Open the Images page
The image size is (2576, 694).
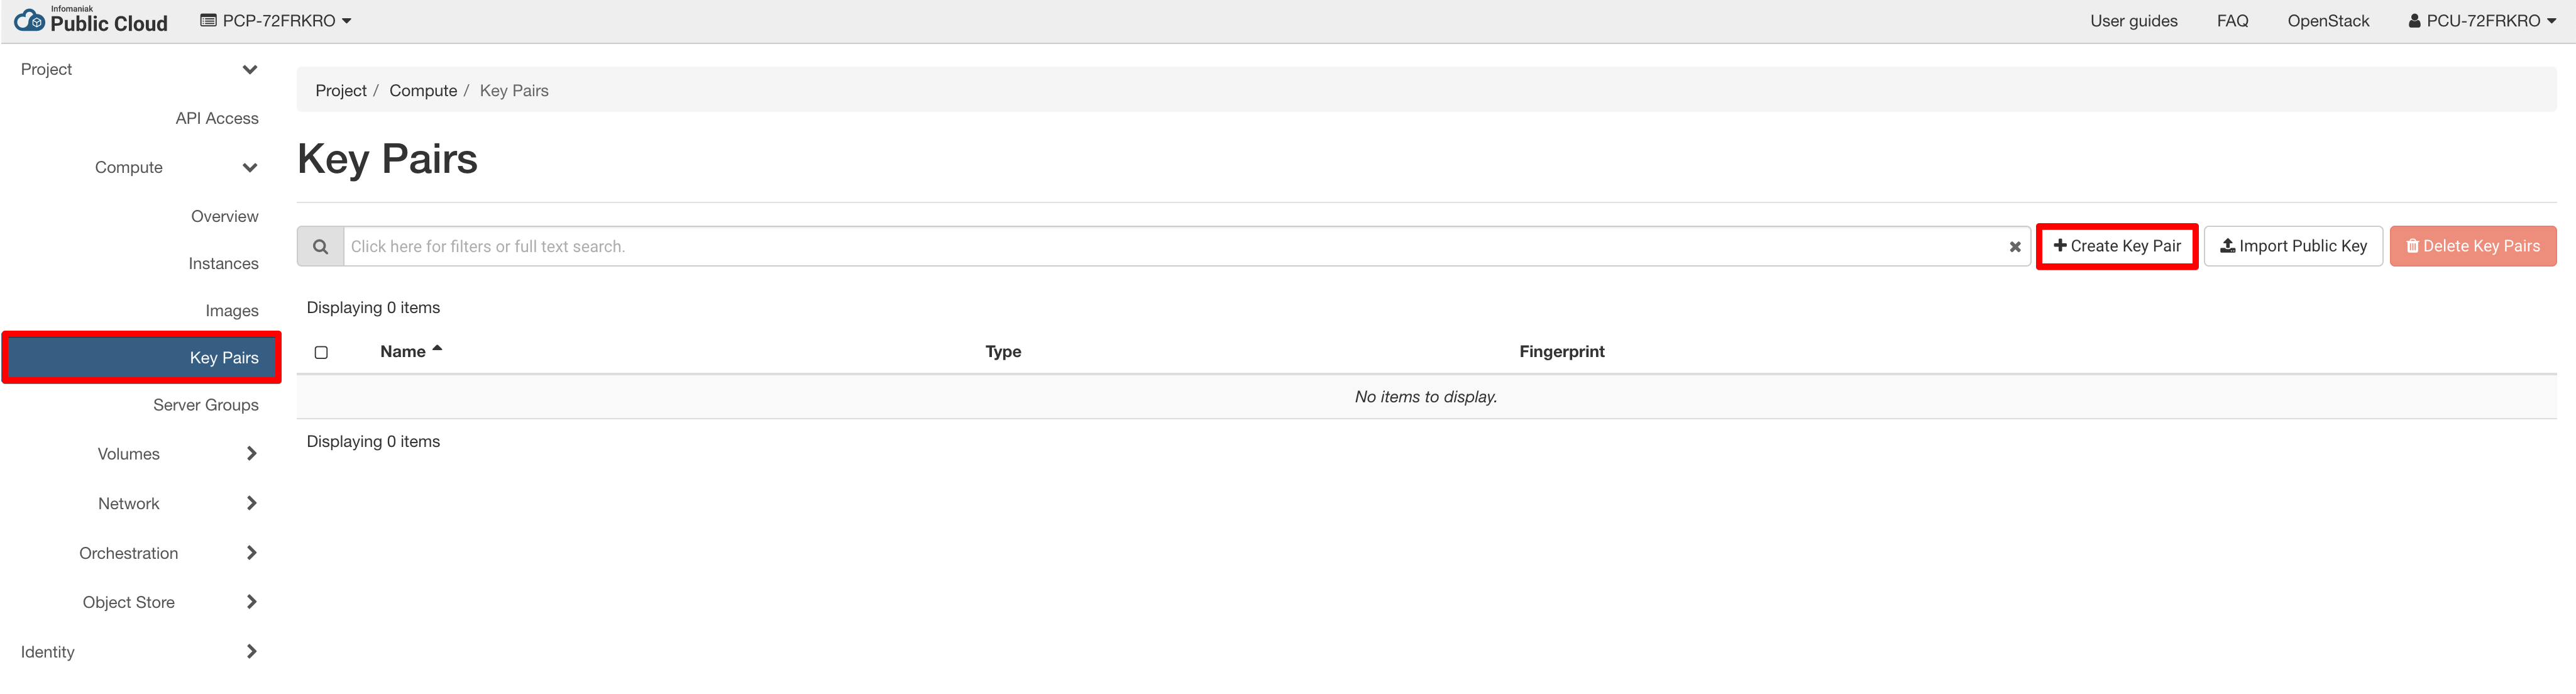pos(232,311)
